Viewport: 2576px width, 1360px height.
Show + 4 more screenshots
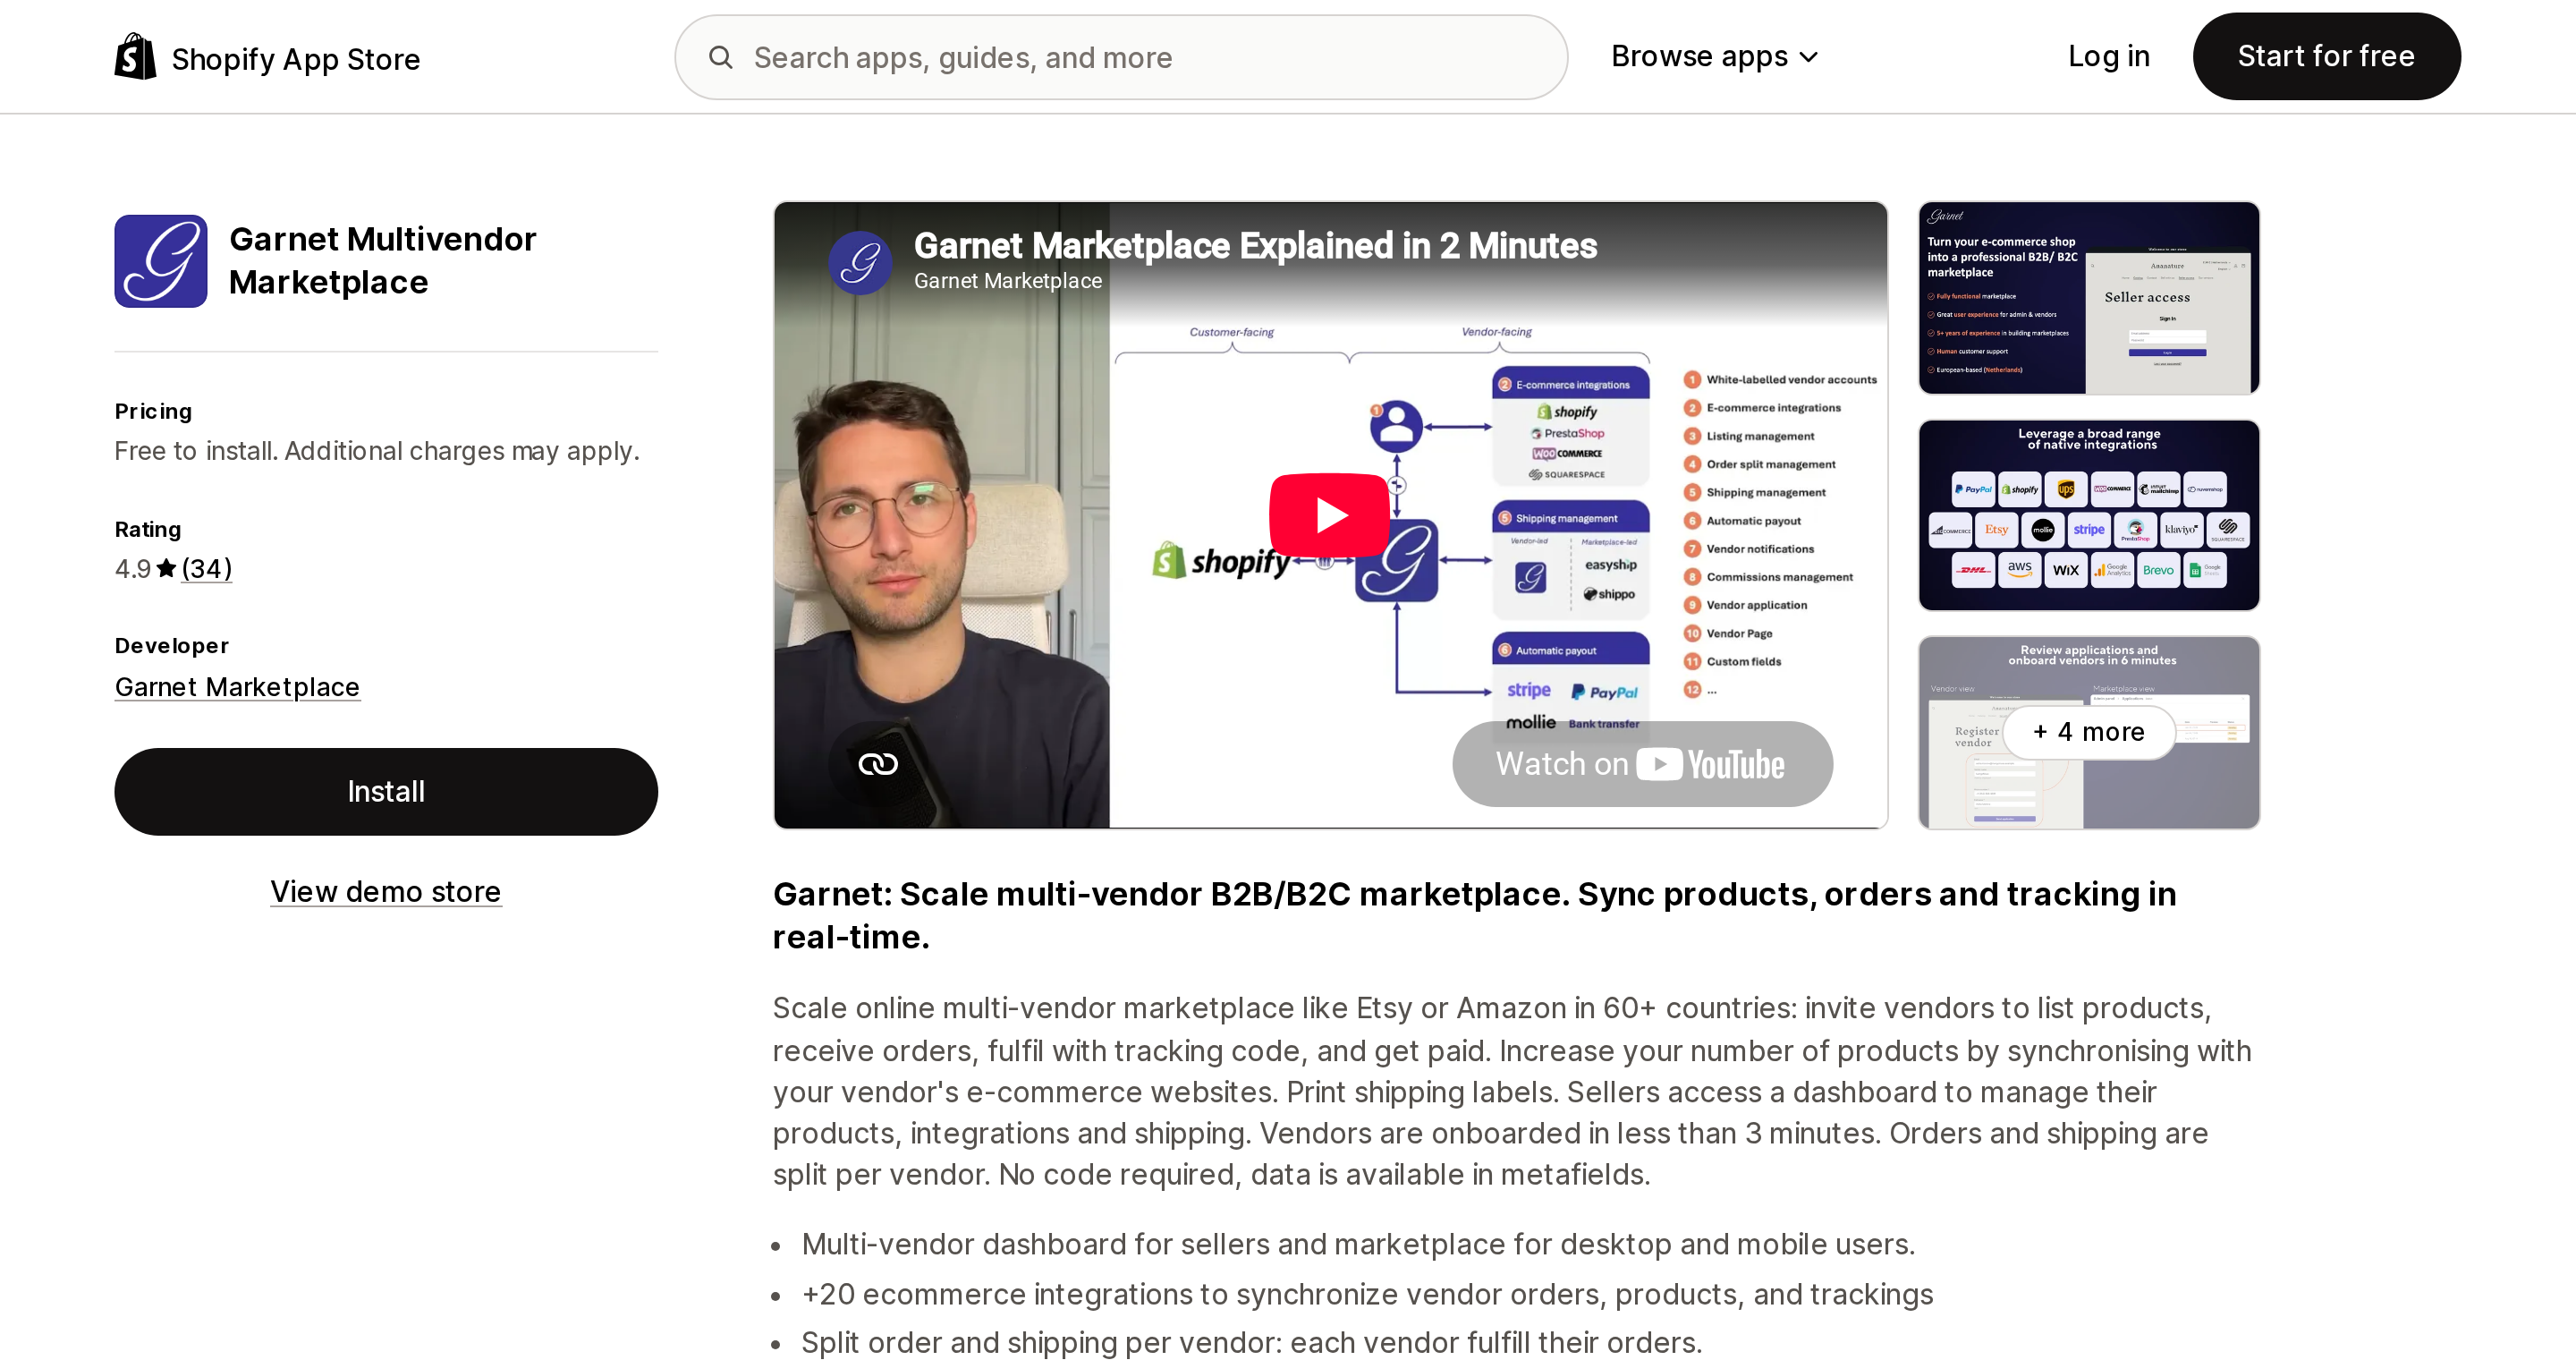click(2088, 732)
